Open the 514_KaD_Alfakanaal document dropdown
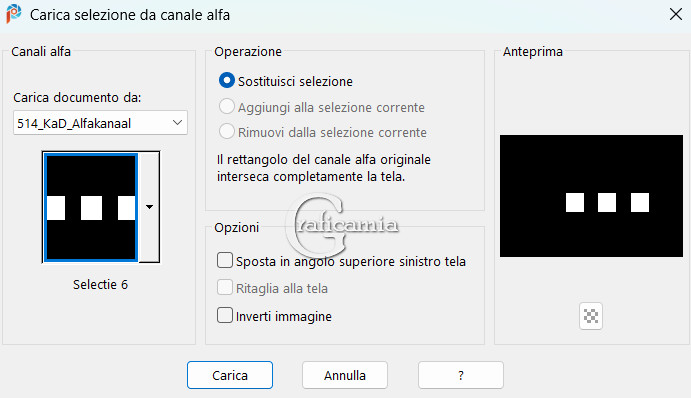This screenshot has height=398, width=691. (100, 123)
